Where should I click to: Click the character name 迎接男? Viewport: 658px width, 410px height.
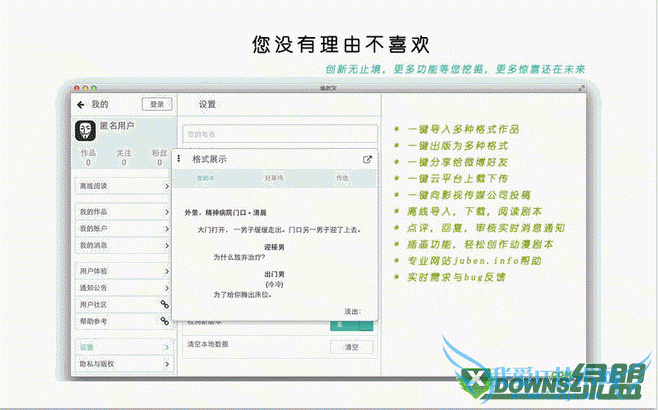point(274,247)
